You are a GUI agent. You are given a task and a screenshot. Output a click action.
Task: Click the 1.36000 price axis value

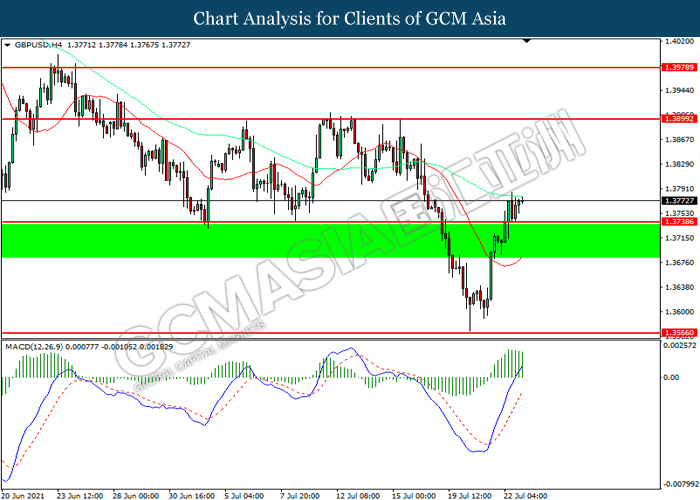(679, 312)
